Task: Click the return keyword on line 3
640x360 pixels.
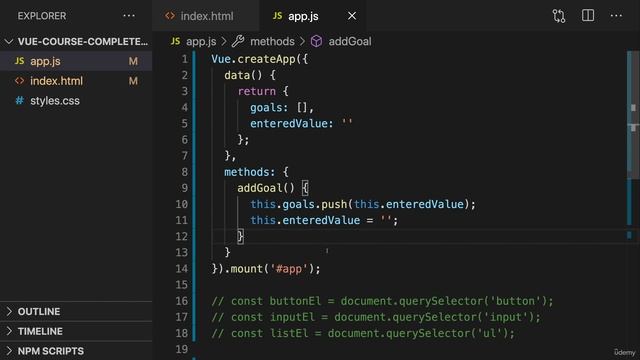Action: click(256, 91)
